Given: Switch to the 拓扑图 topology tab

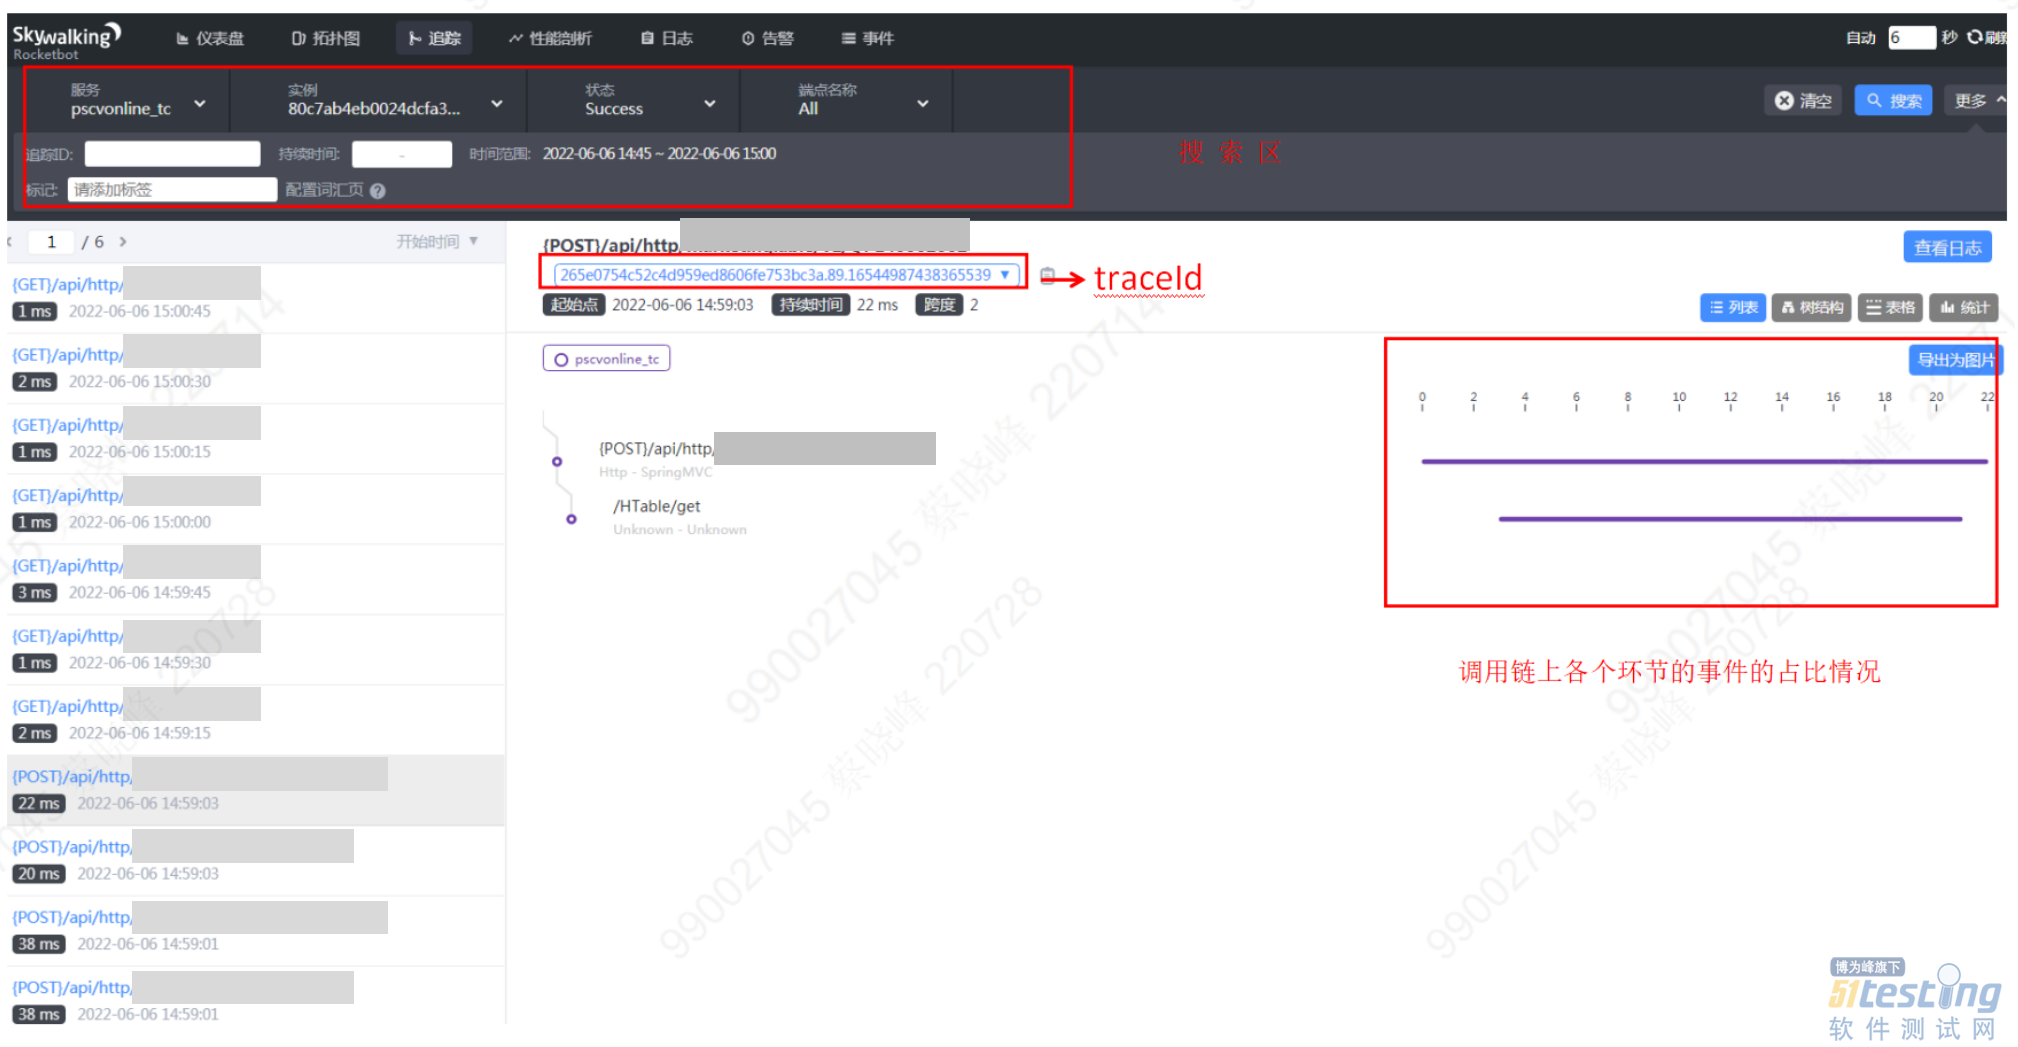Looking at the screenshot, I should (325, 38).
